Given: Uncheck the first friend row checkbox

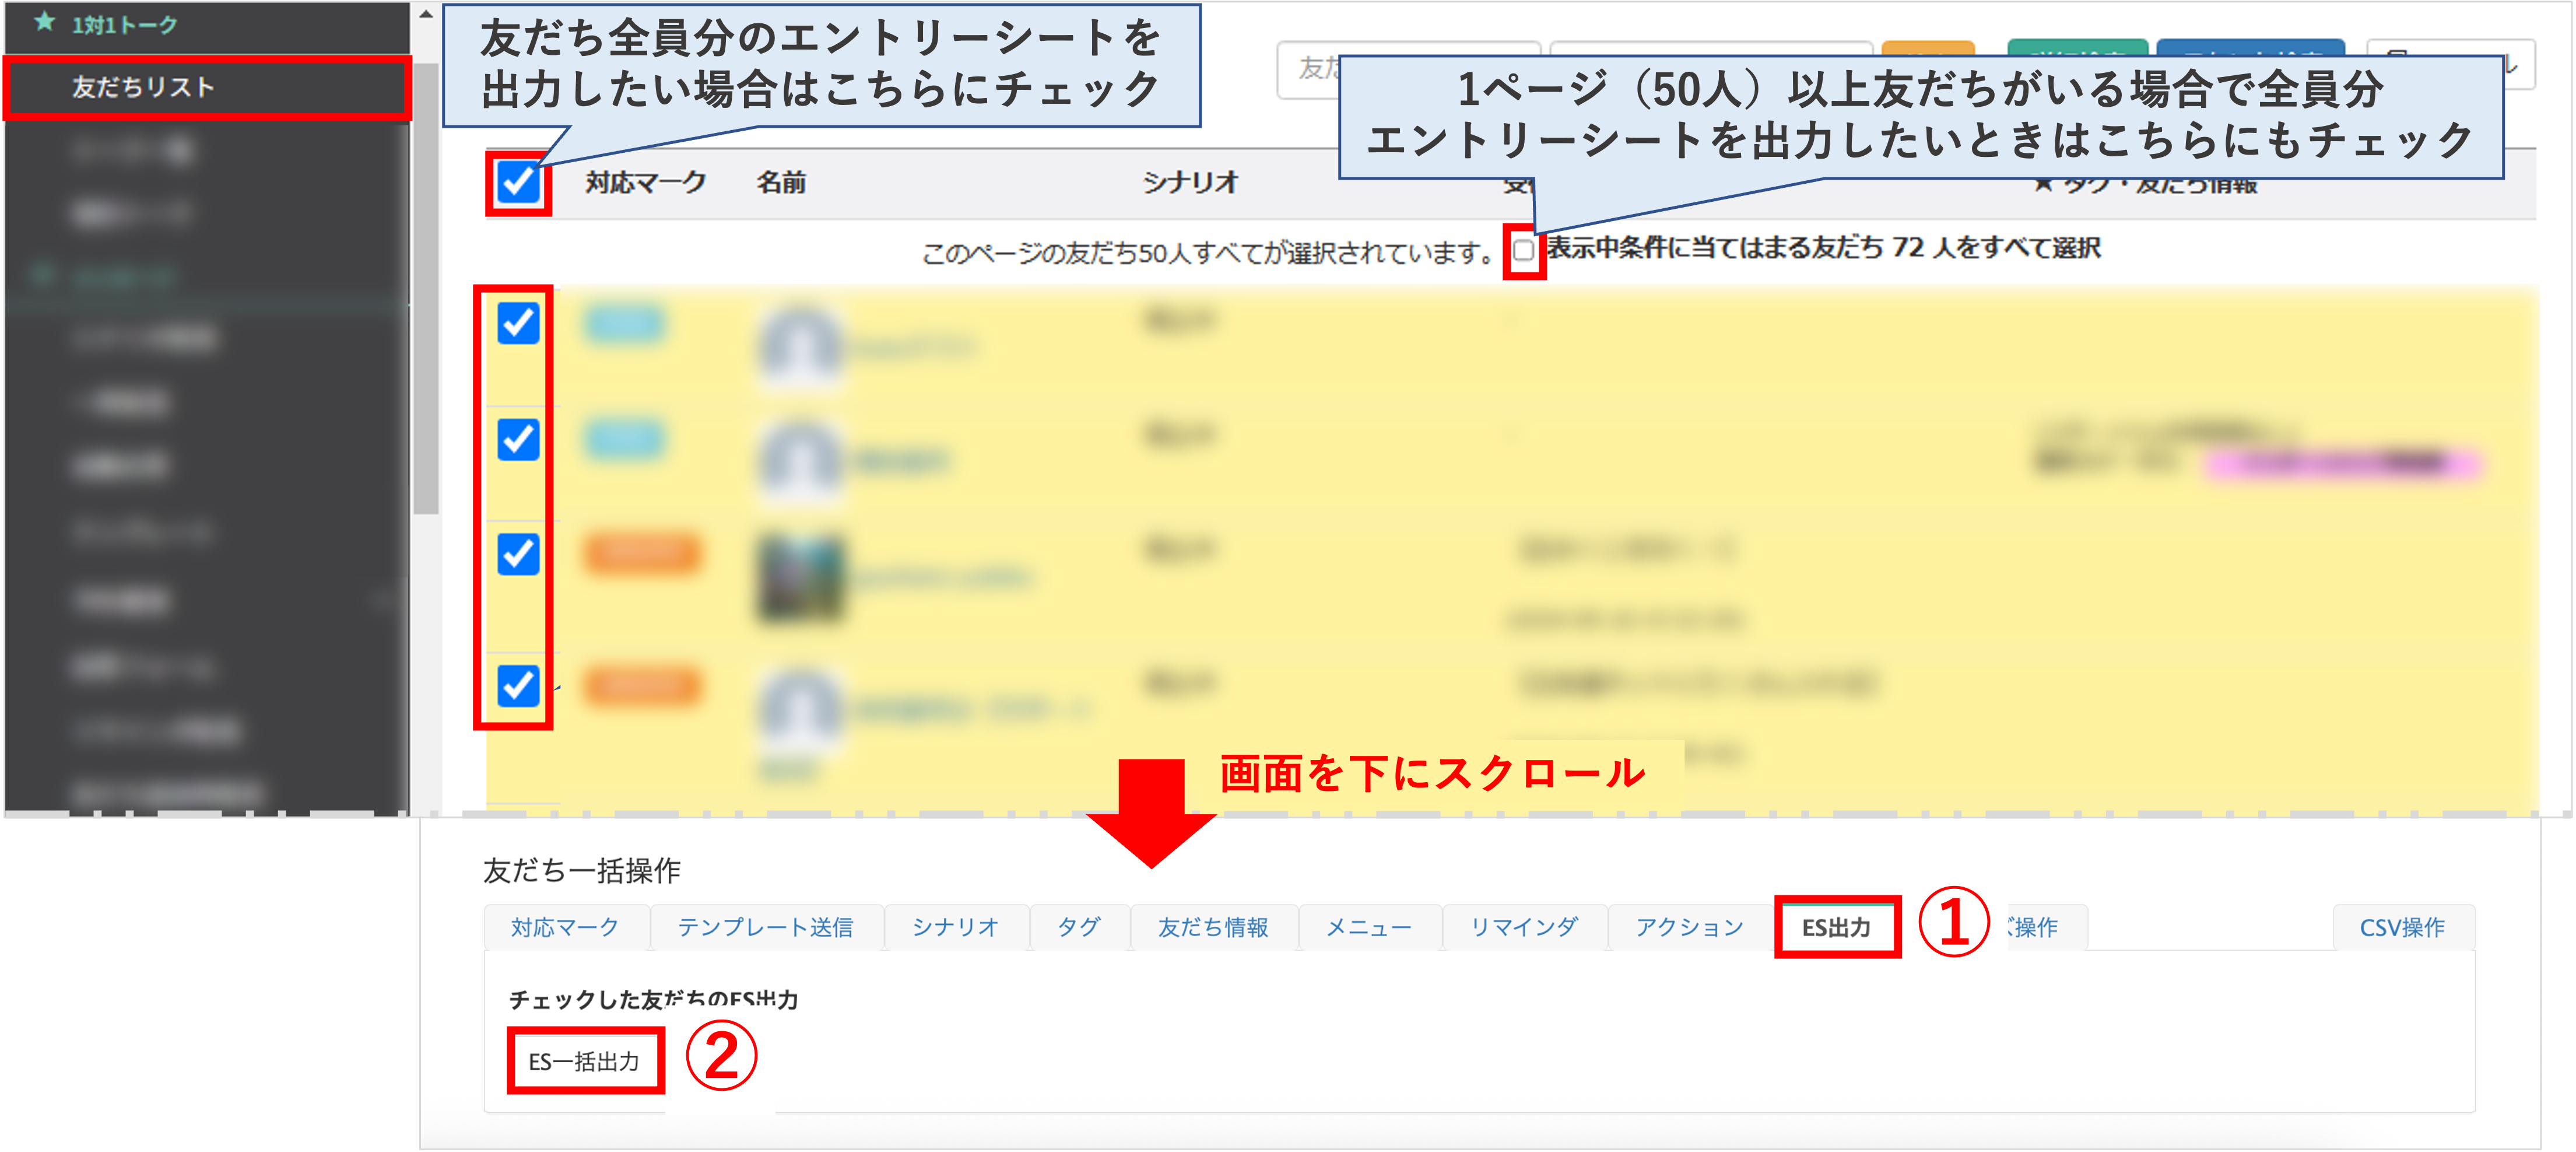Looking at the screenshot, I should (518, 323).
